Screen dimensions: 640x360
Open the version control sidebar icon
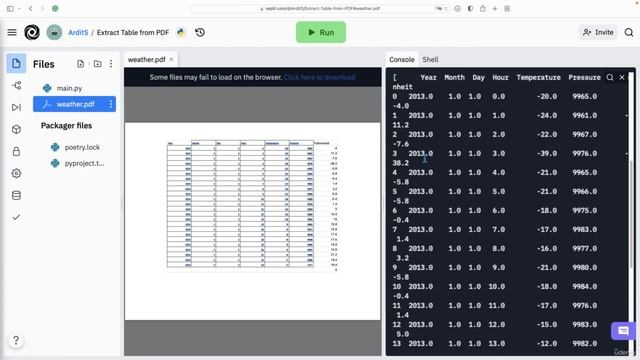pos(16,85)
